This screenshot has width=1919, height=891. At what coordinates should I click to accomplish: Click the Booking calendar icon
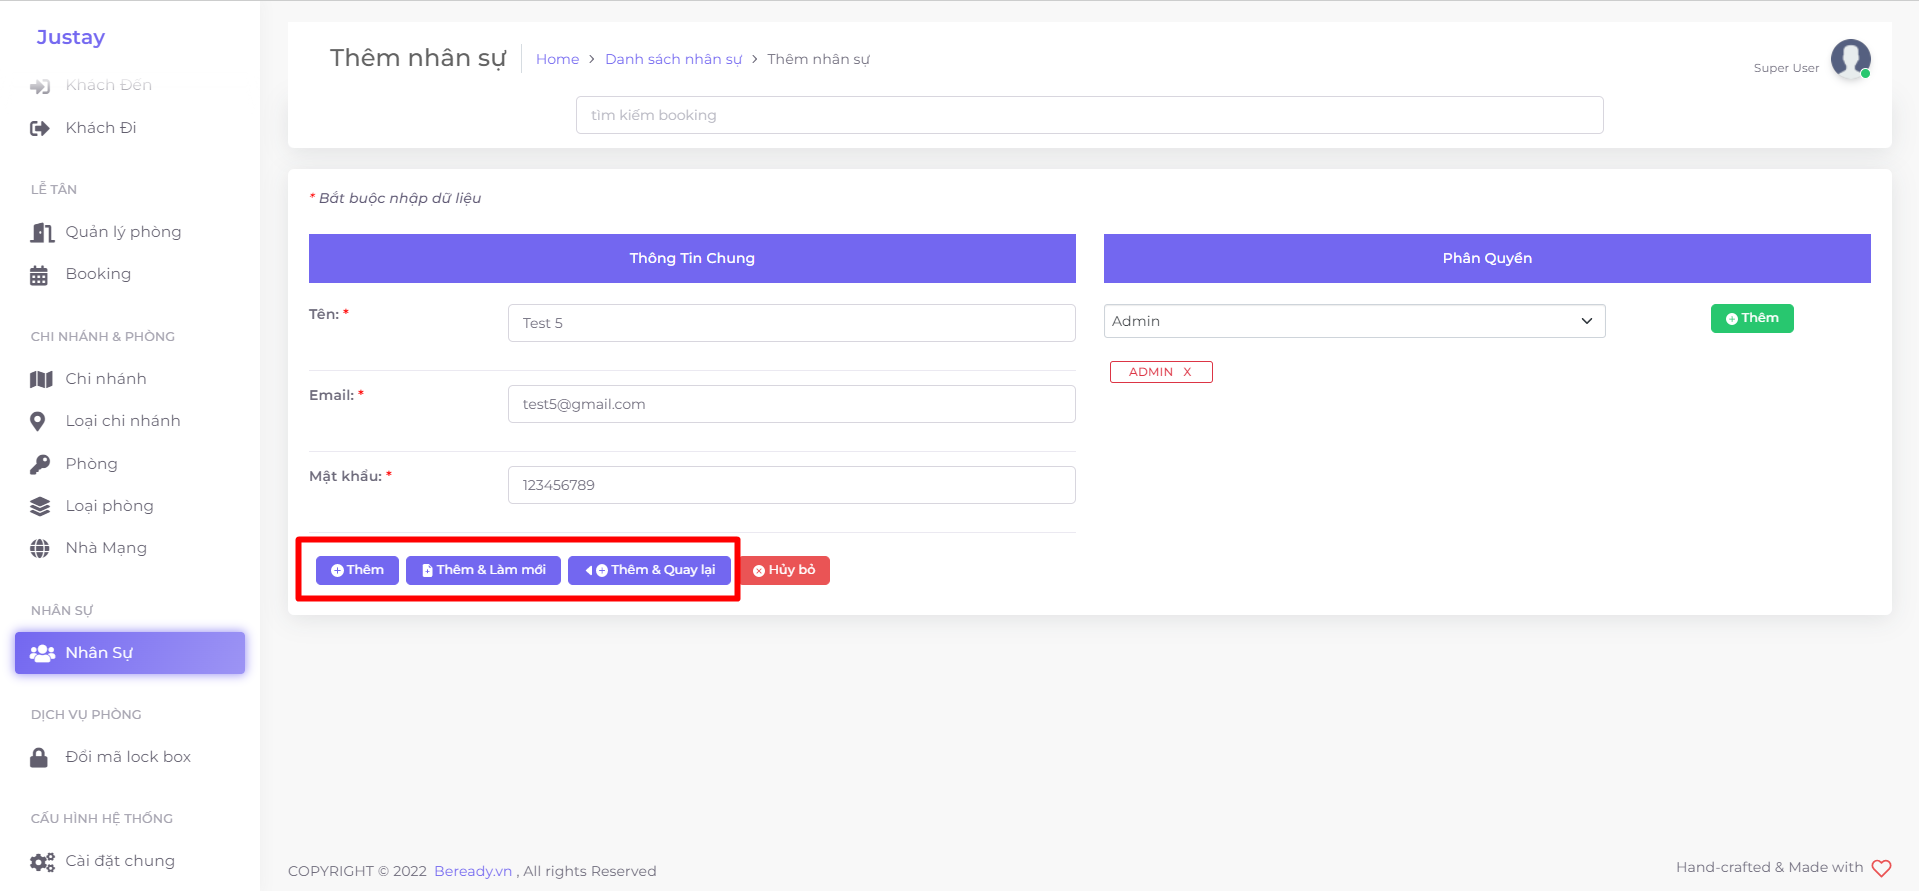click(x=39, y=275)
